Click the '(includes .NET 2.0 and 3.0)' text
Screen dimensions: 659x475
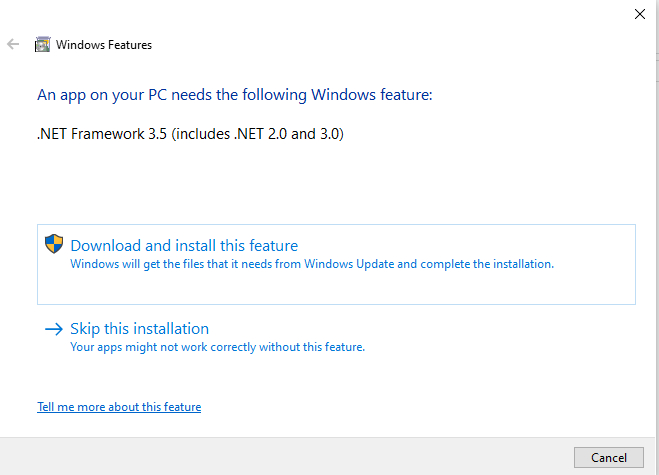click(x=259, y=133)
